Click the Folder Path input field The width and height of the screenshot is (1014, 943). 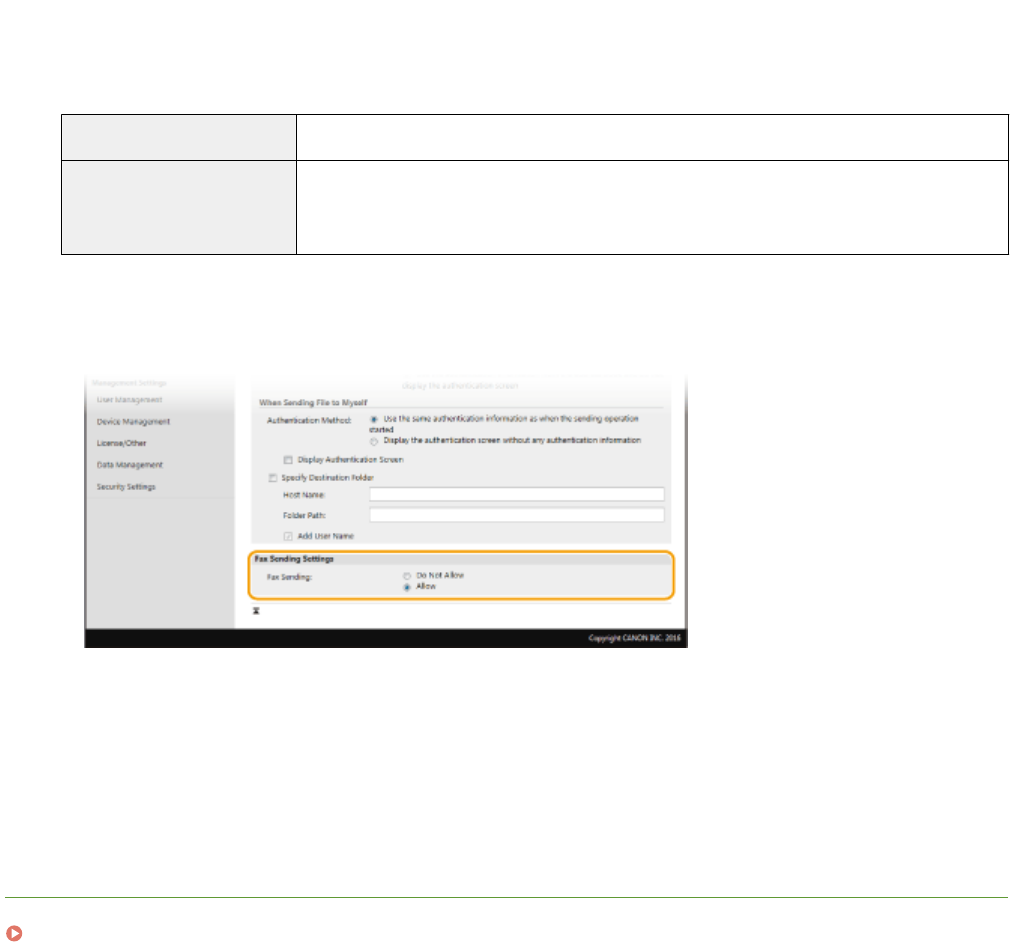point(517,515)
